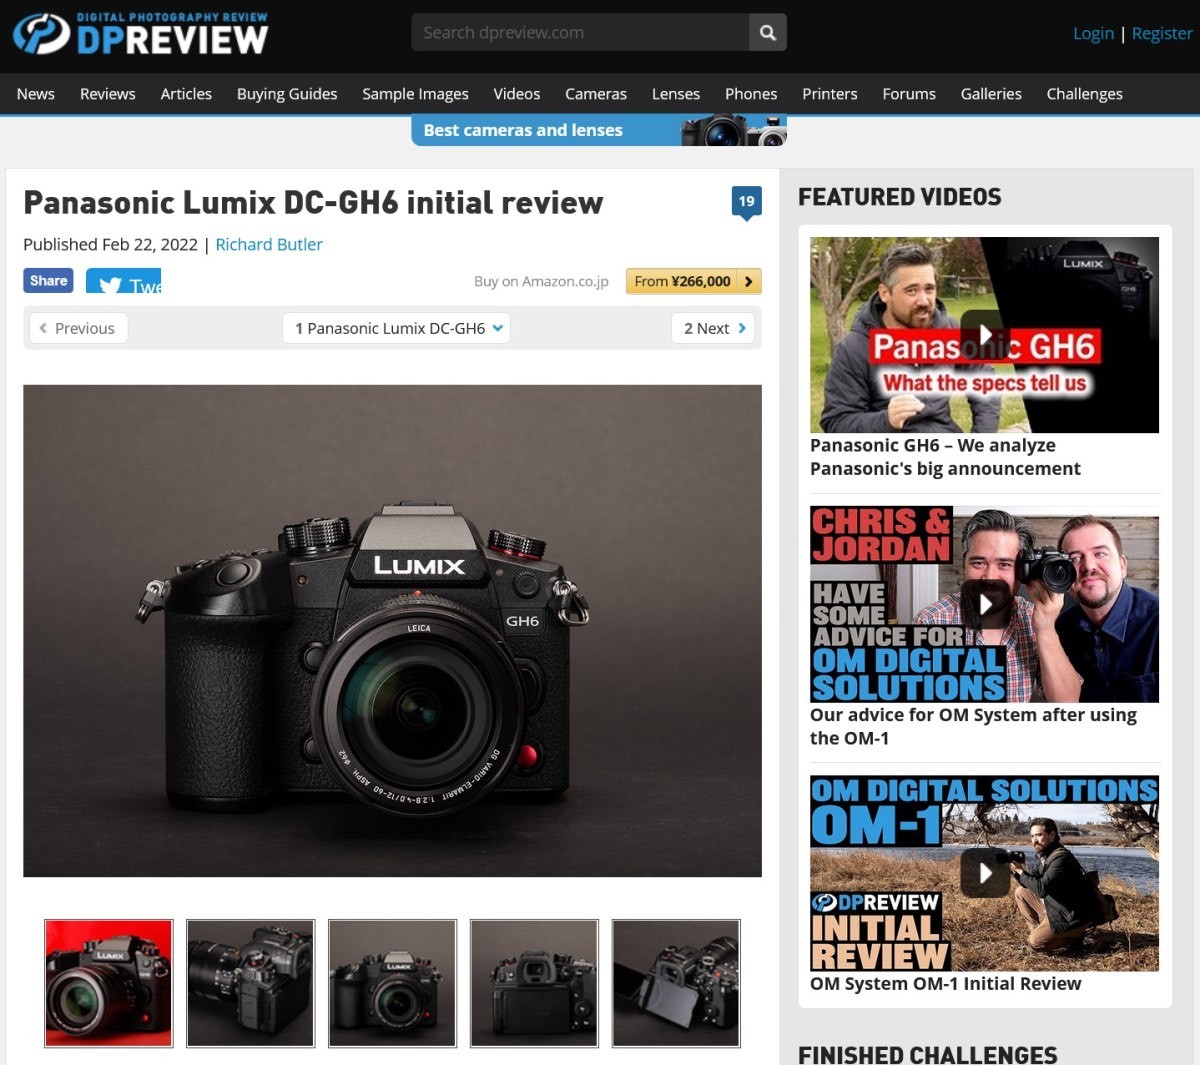Open 'OM System OM-1 Initial Review' title link

point(945,983)
